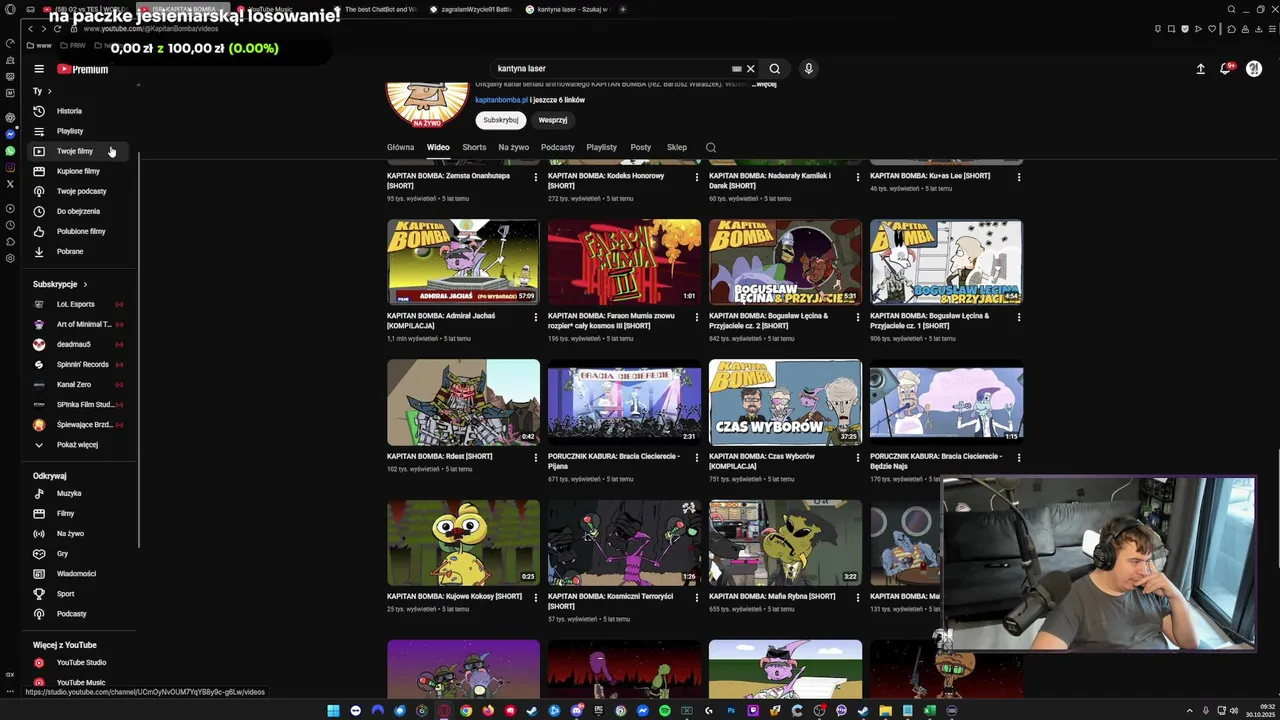The width and height of the screenshot is (1280, 720).
Task: Search within the channel using magnifier icon
Action: point(711,148)
